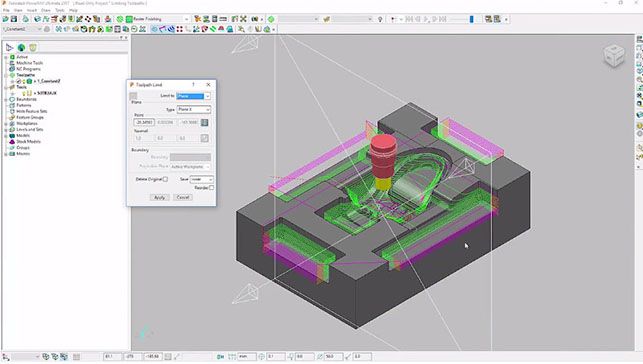Screen dimensions: 643x364
Task: Expand the Models tree node
Action: (x=6, y=136)
